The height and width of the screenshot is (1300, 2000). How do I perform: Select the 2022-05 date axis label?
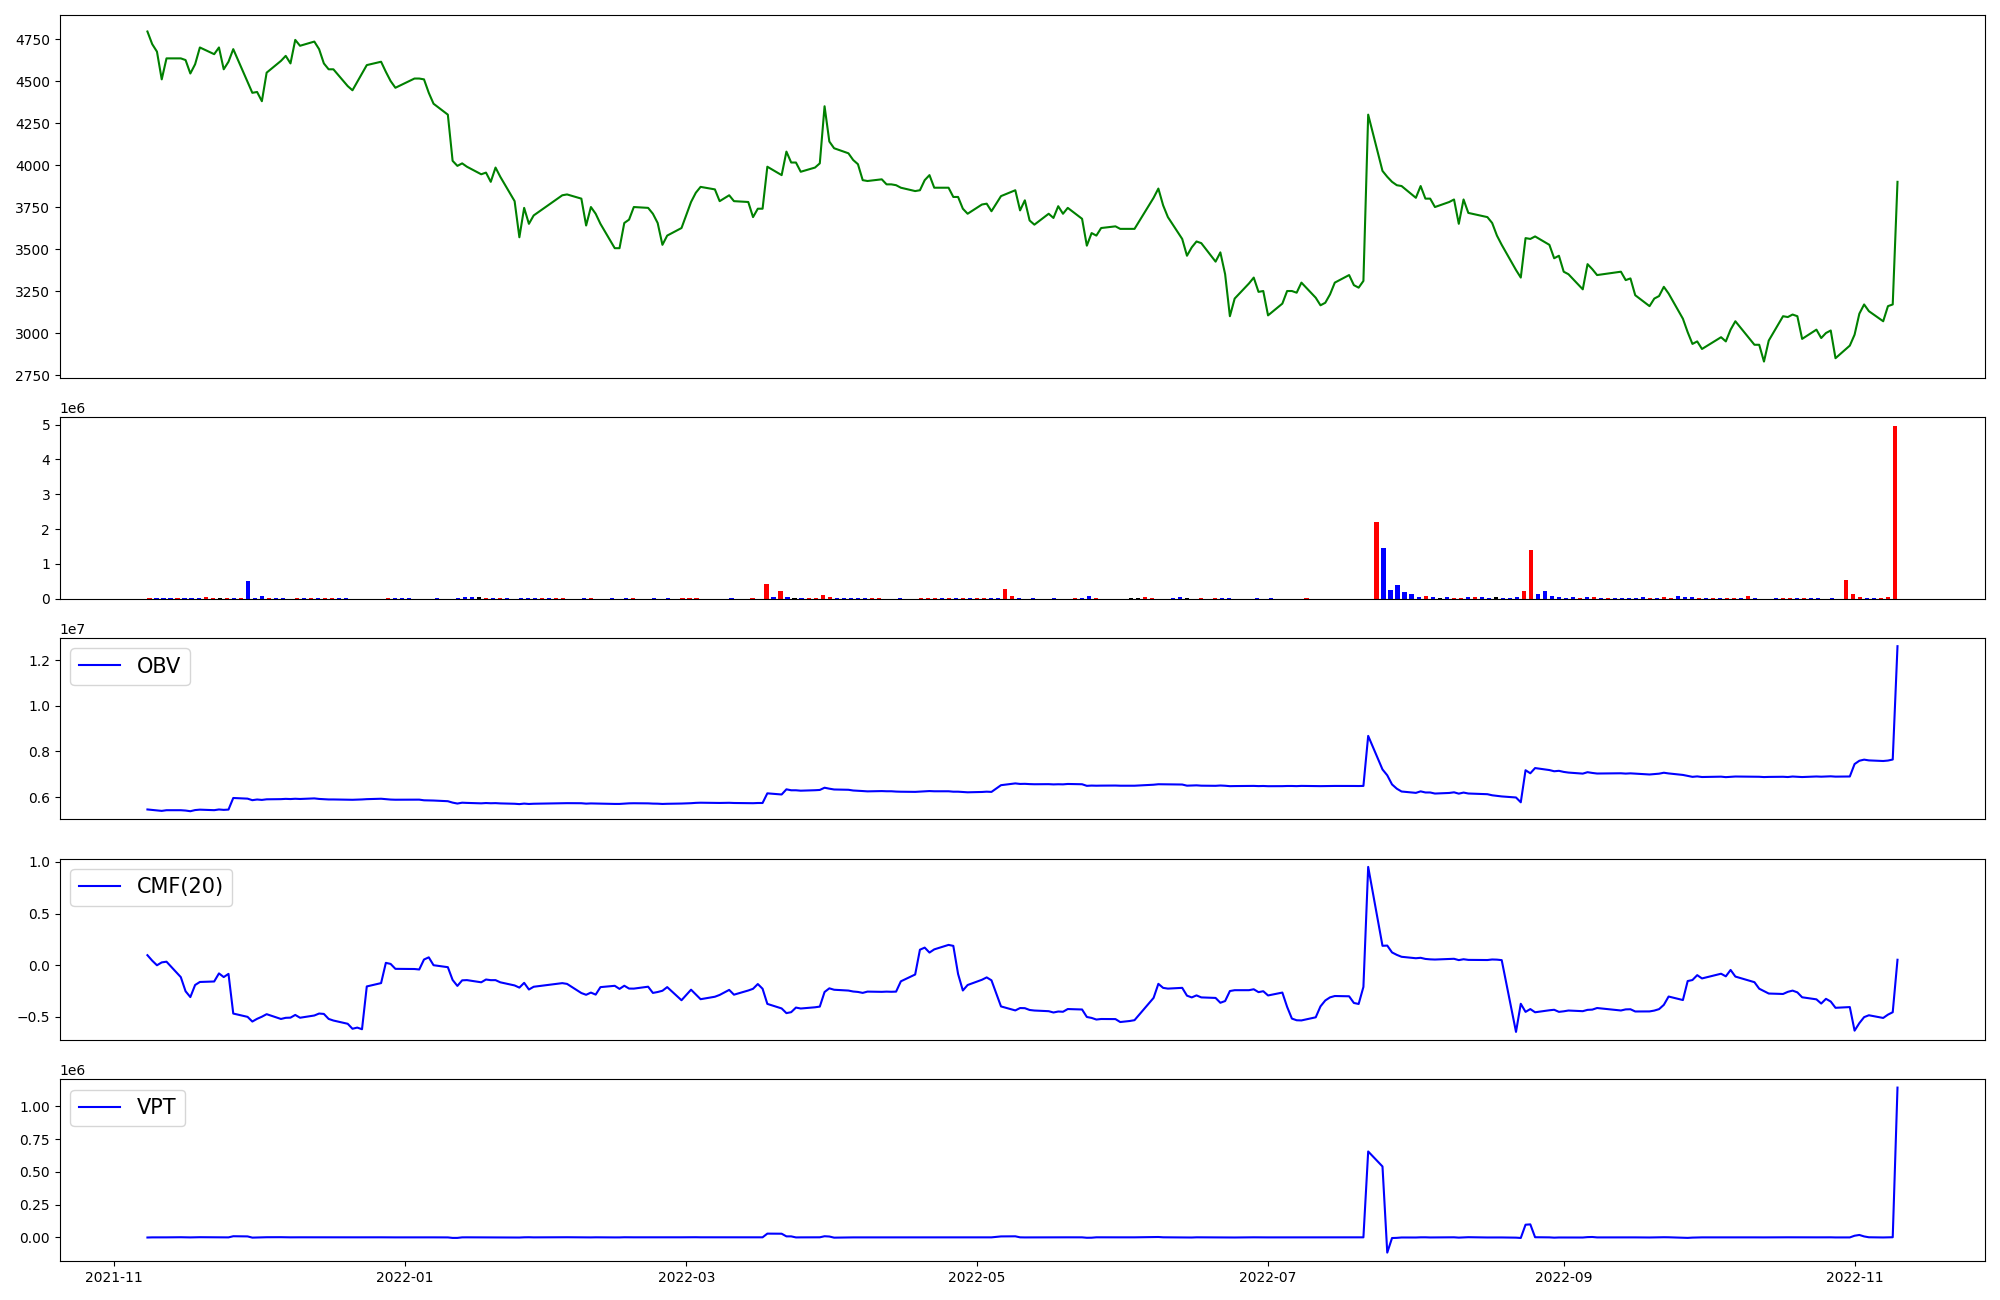tap(976, 1277)
